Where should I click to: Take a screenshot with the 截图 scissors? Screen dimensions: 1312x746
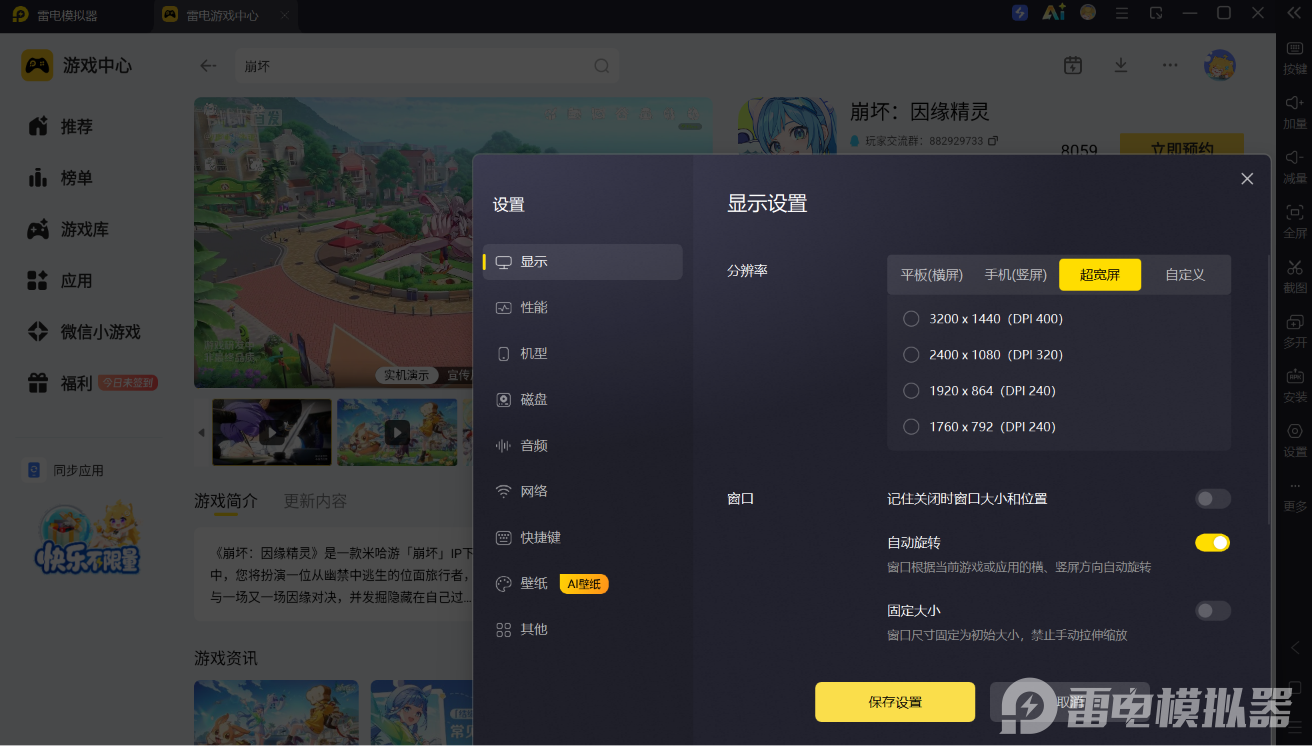[x=1295, y=267]
